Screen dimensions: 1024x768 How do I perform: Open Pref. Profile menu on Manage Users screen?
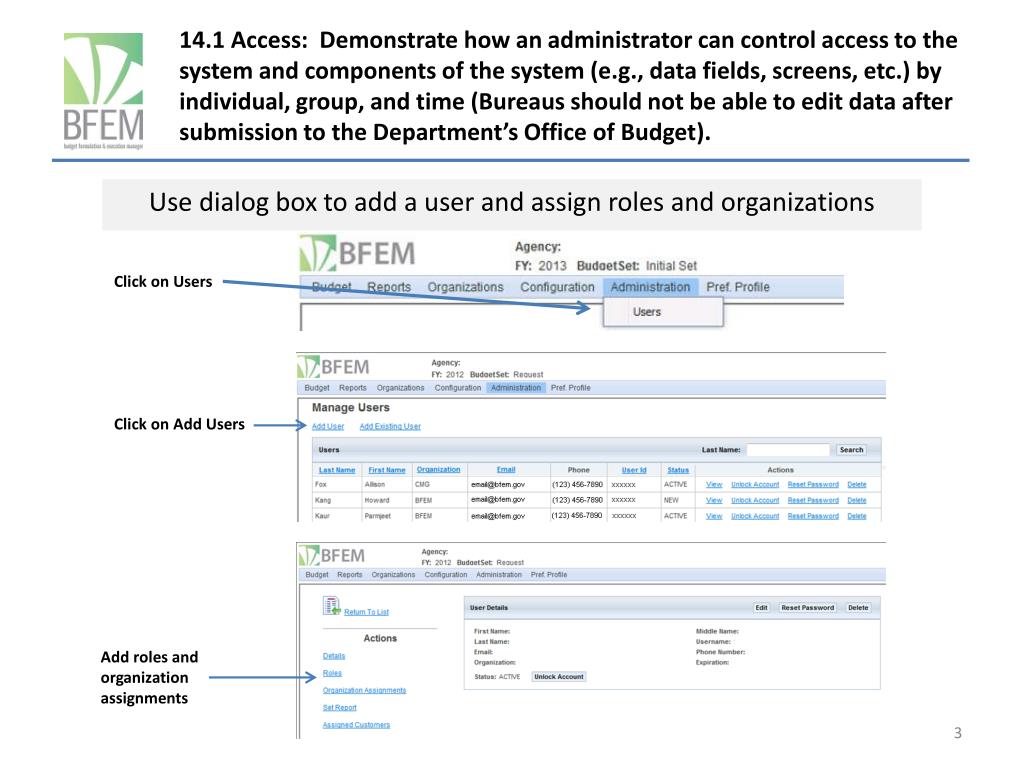pyautogui.click(x=570, y=388)
